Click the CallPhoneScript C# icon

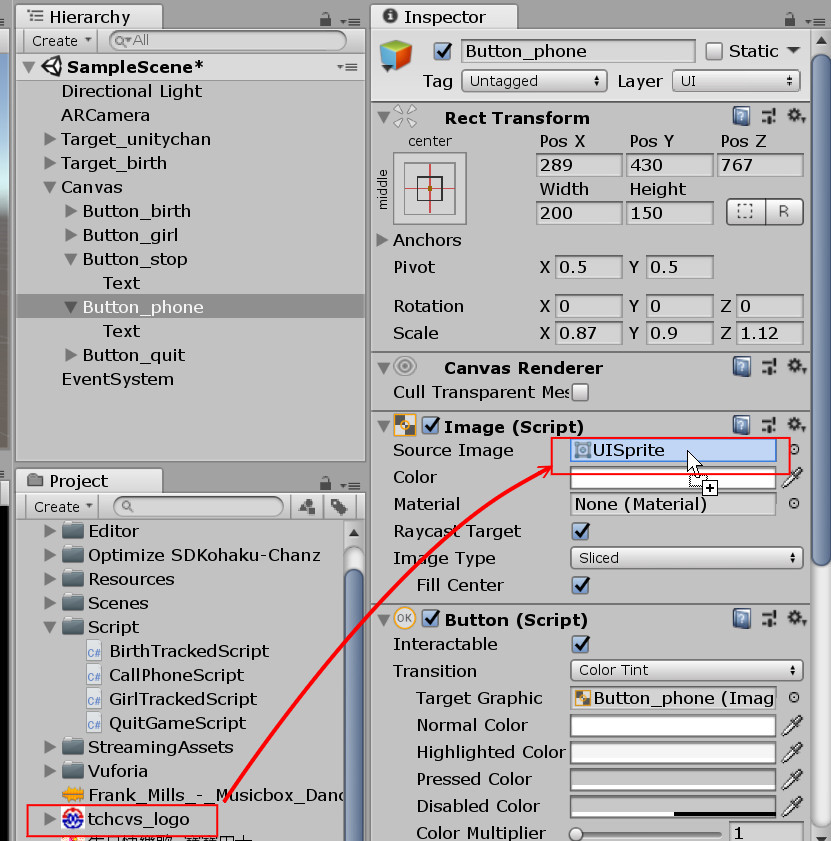[96, 675]
